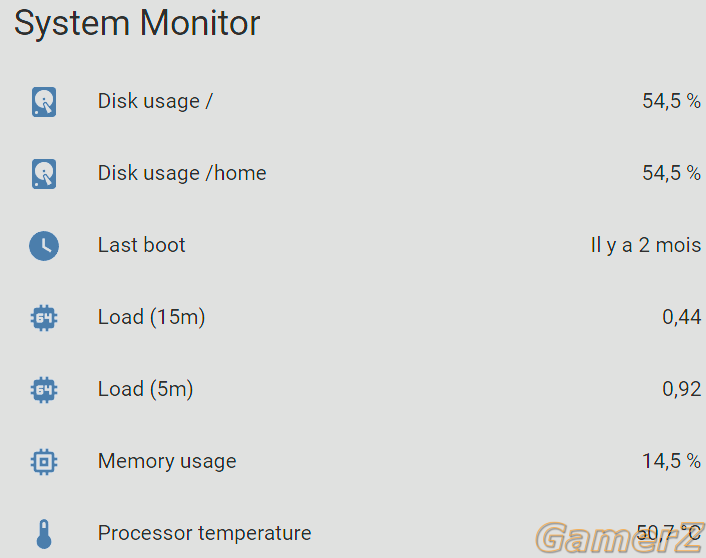
Task: Click the hard disk icon for Disk usage /
Action: pos(44,102)
